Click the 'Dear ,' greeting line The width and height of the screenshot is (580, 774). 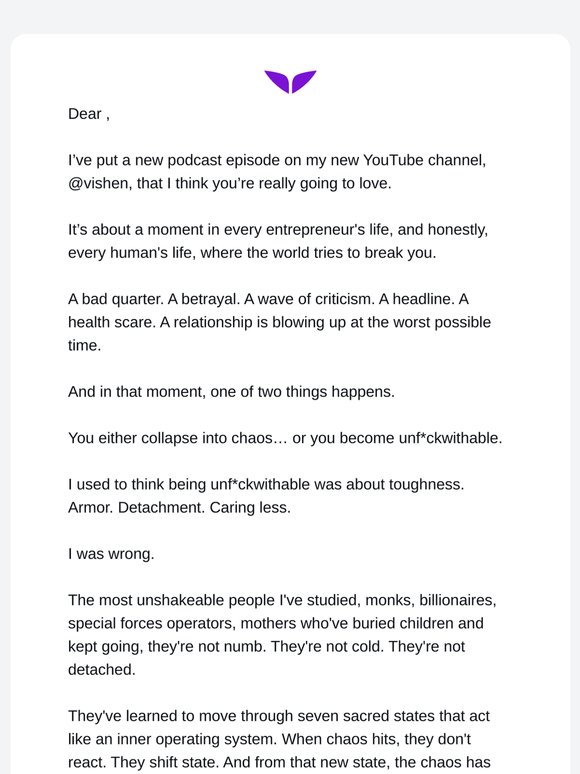coord(89,114)
